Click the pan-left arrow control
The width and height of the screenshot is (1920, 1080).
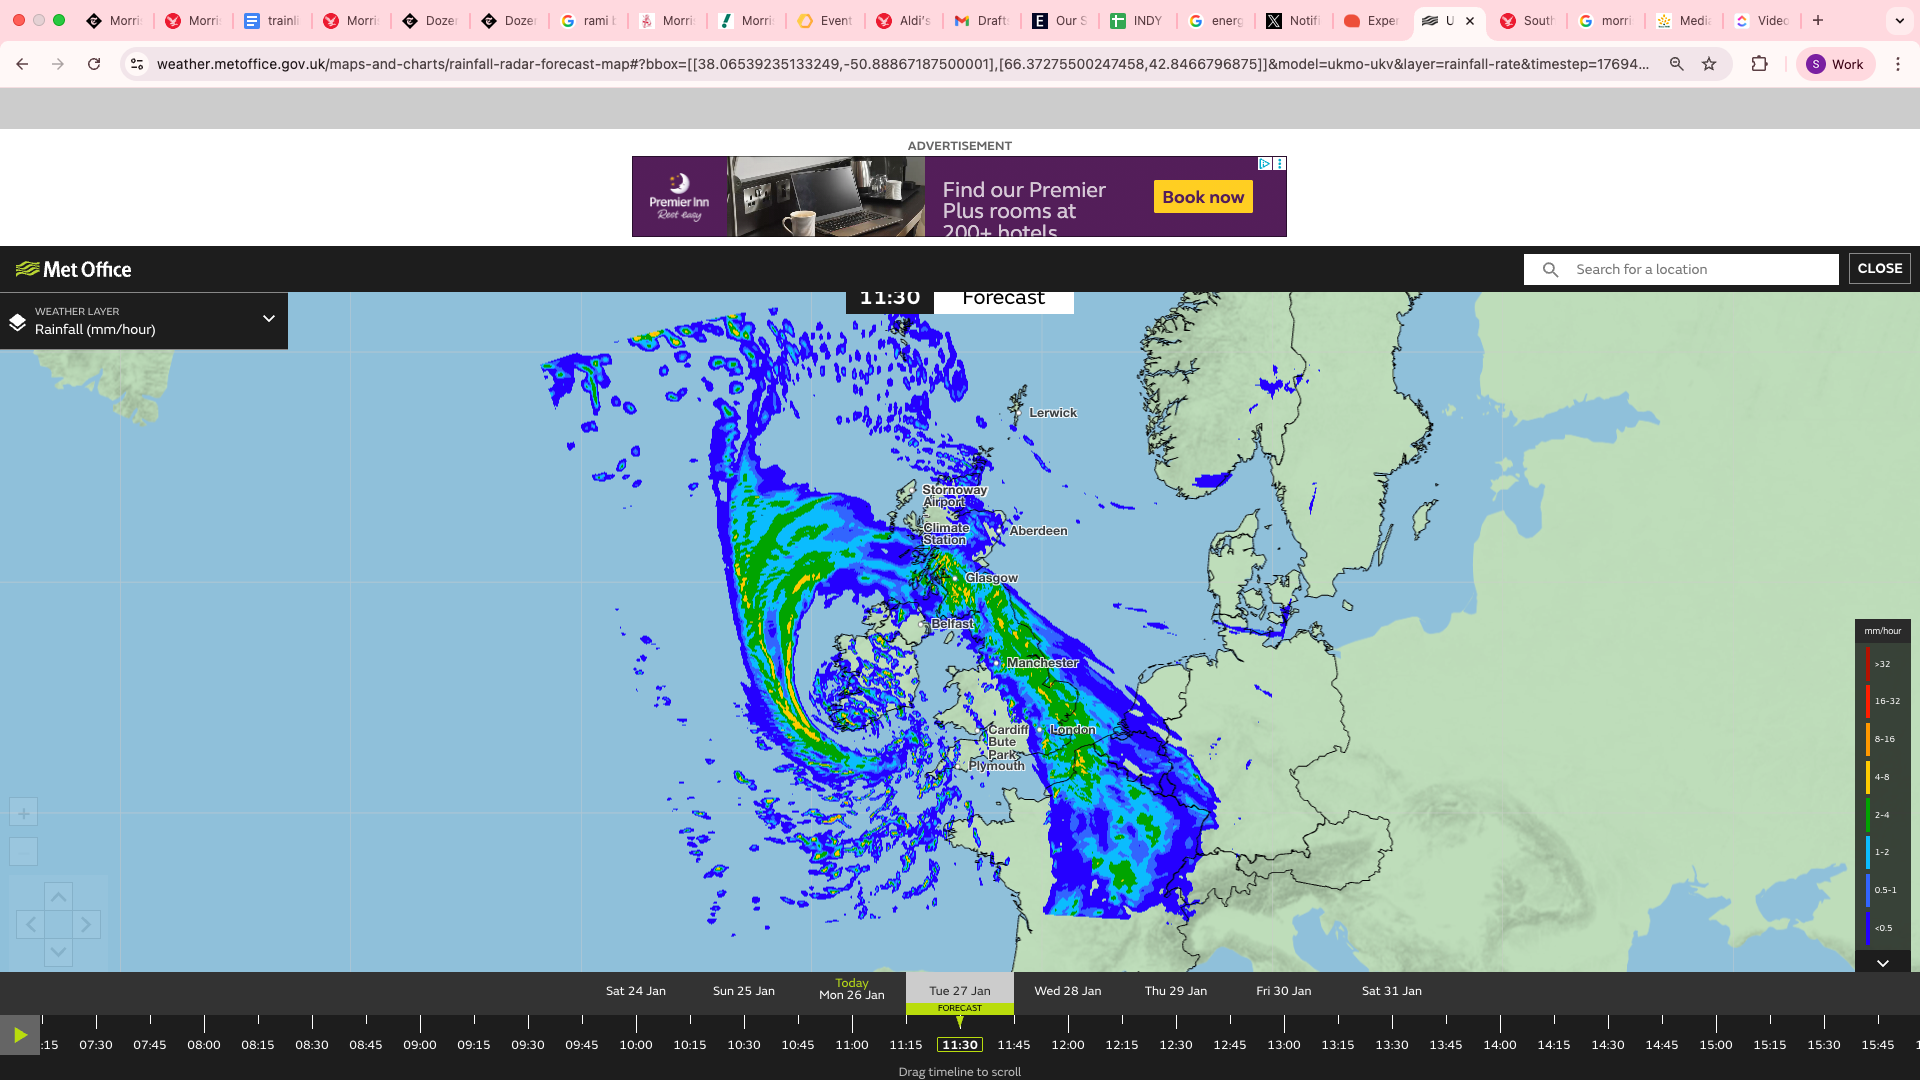tap(29, 924)
